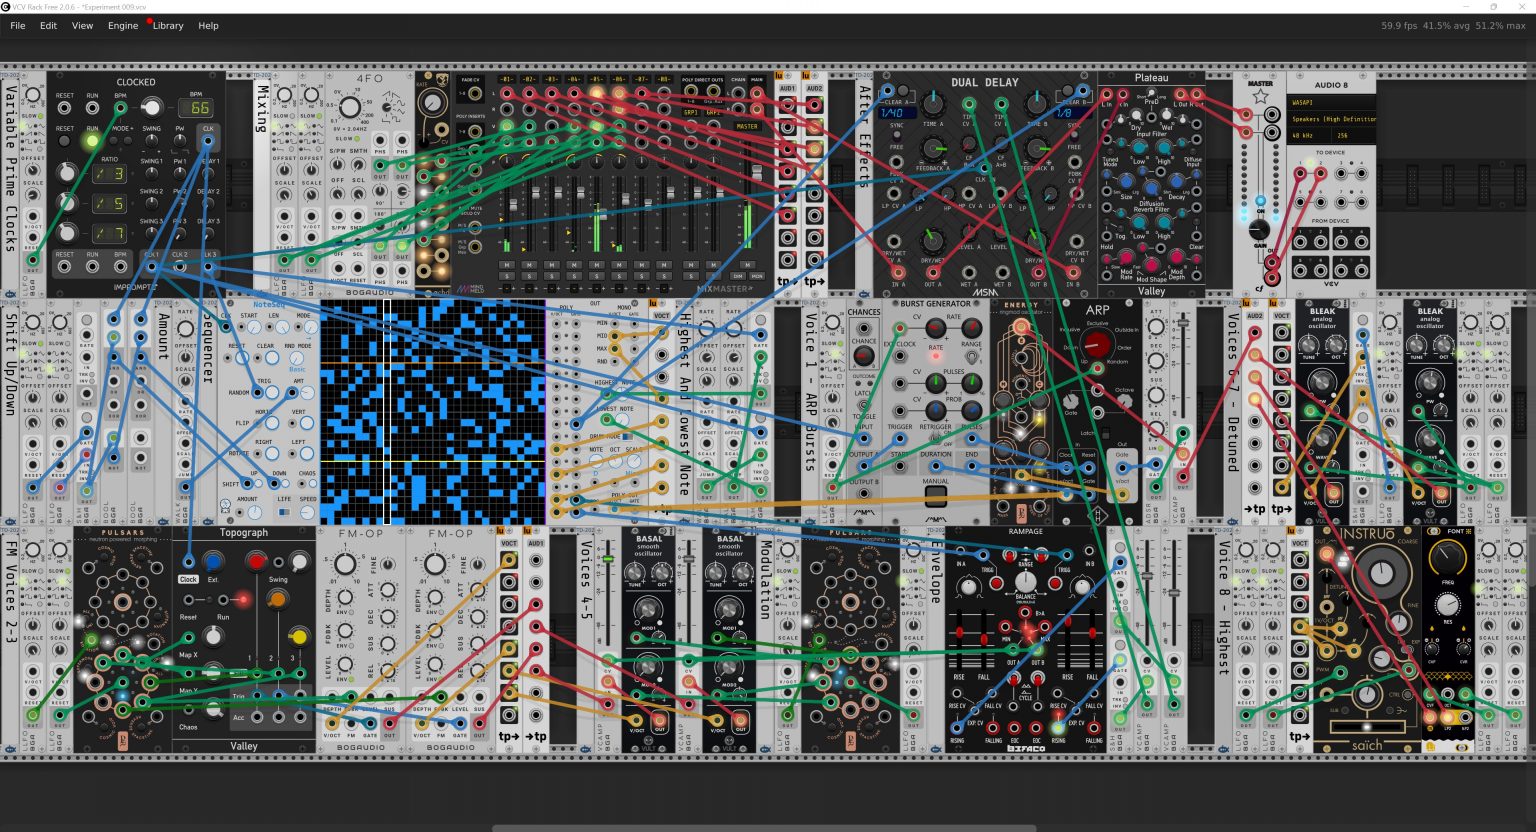Viewport: 1536px width, 832px height.
Task: Click the horizontal scrollbar below the rack
Action: [x=764, y=827]
